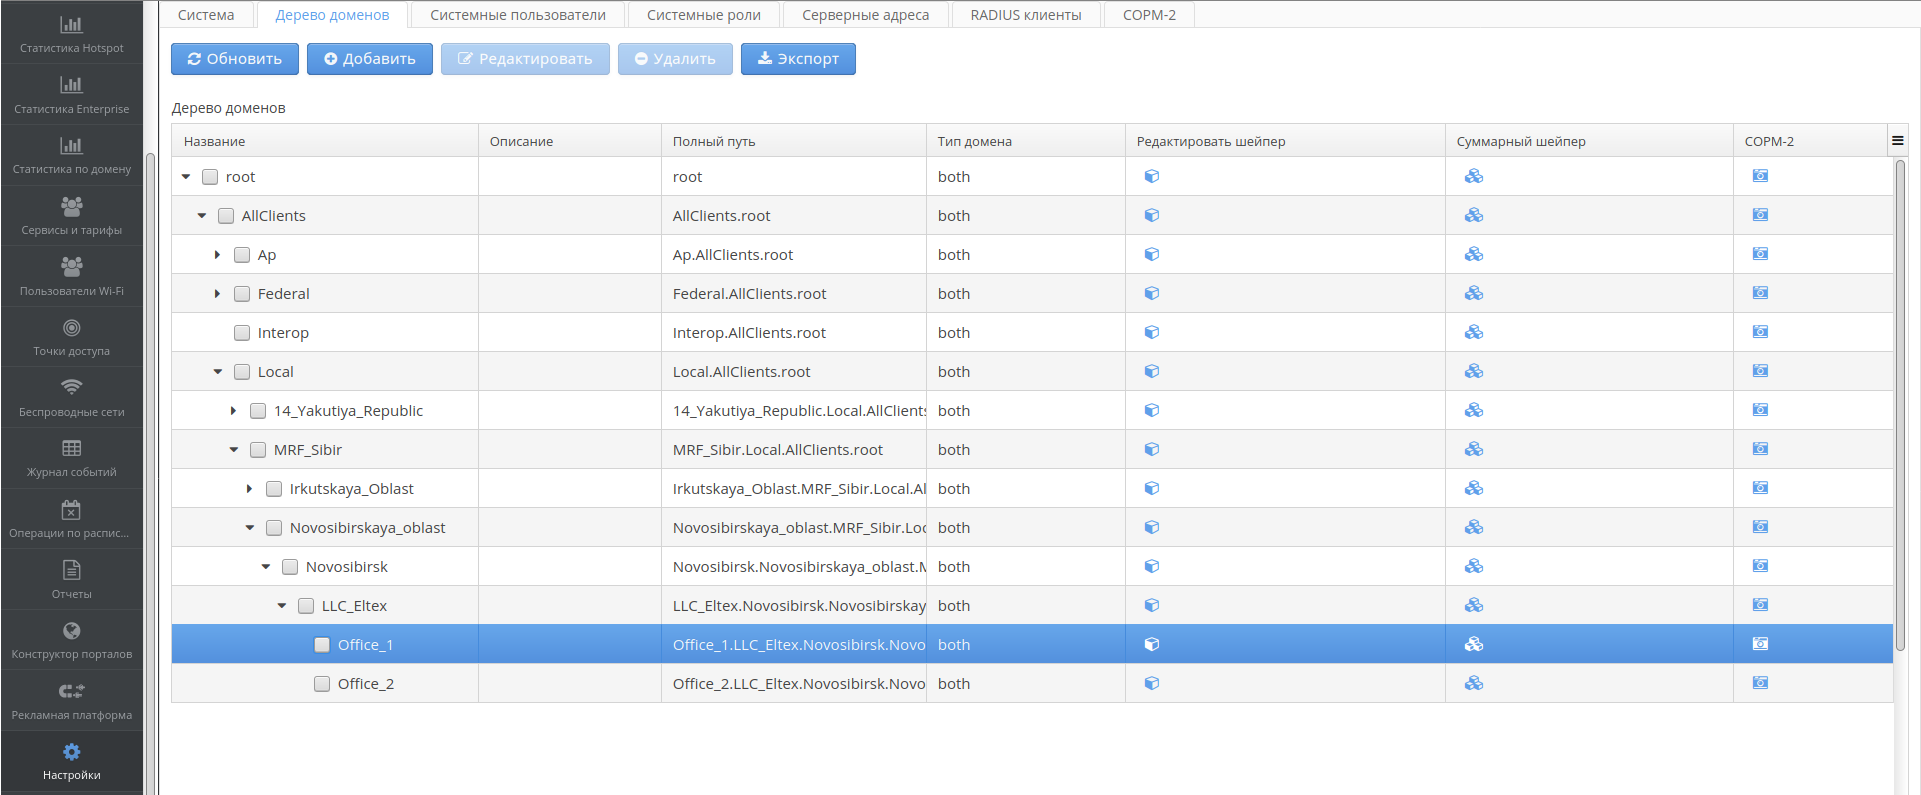1921x795 pixels.
Task: Collapse the MRF_Sibir node
Action: pyautogui.click(x=234, y=449)
